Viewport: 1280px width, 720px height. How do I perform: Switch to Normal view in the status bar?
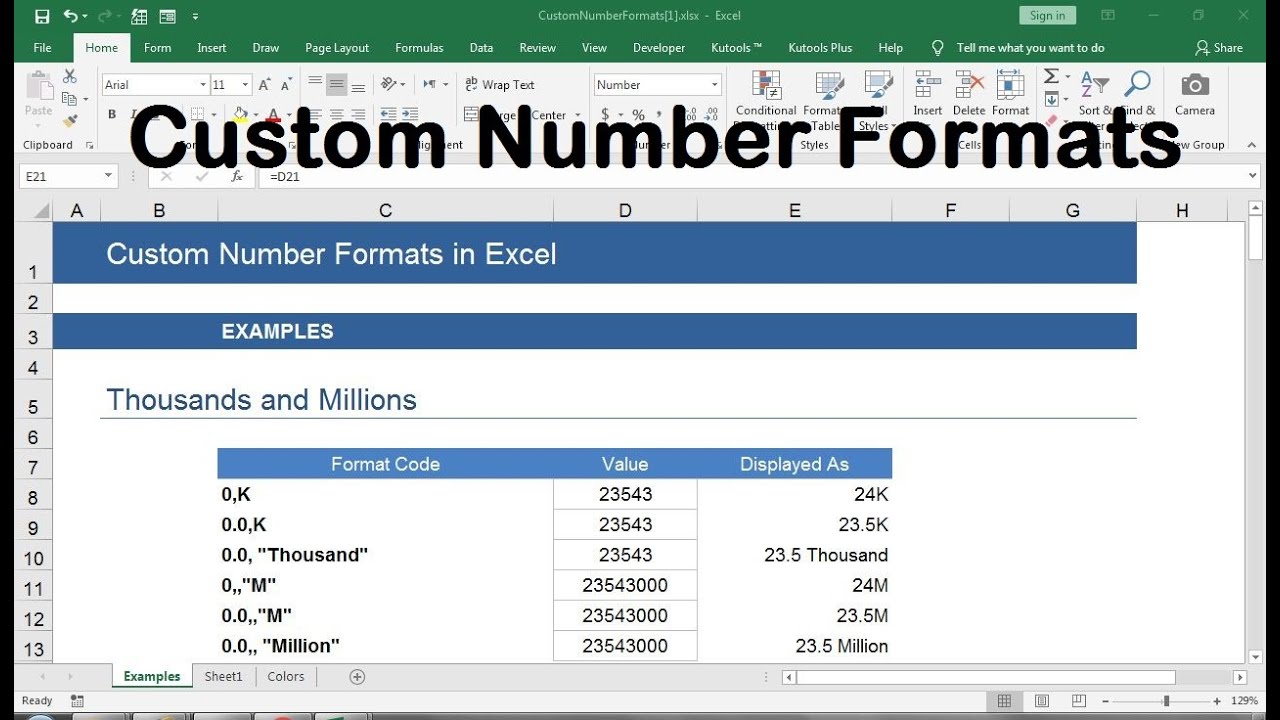pyautogui.click(x=1005, y=701)
